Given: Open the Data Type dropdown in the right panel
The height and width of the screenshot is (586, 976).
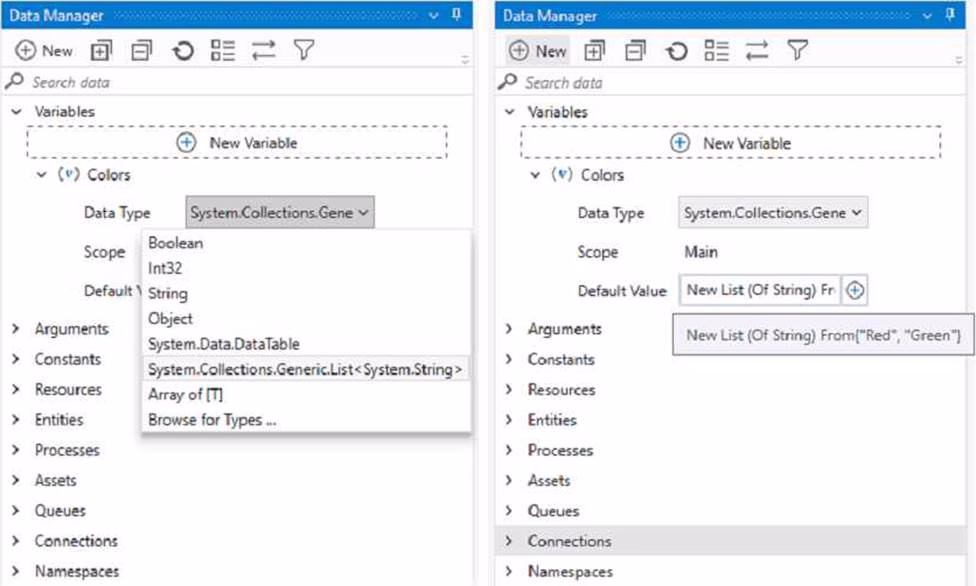Looking at the screenshot, I should pos(773,213).
